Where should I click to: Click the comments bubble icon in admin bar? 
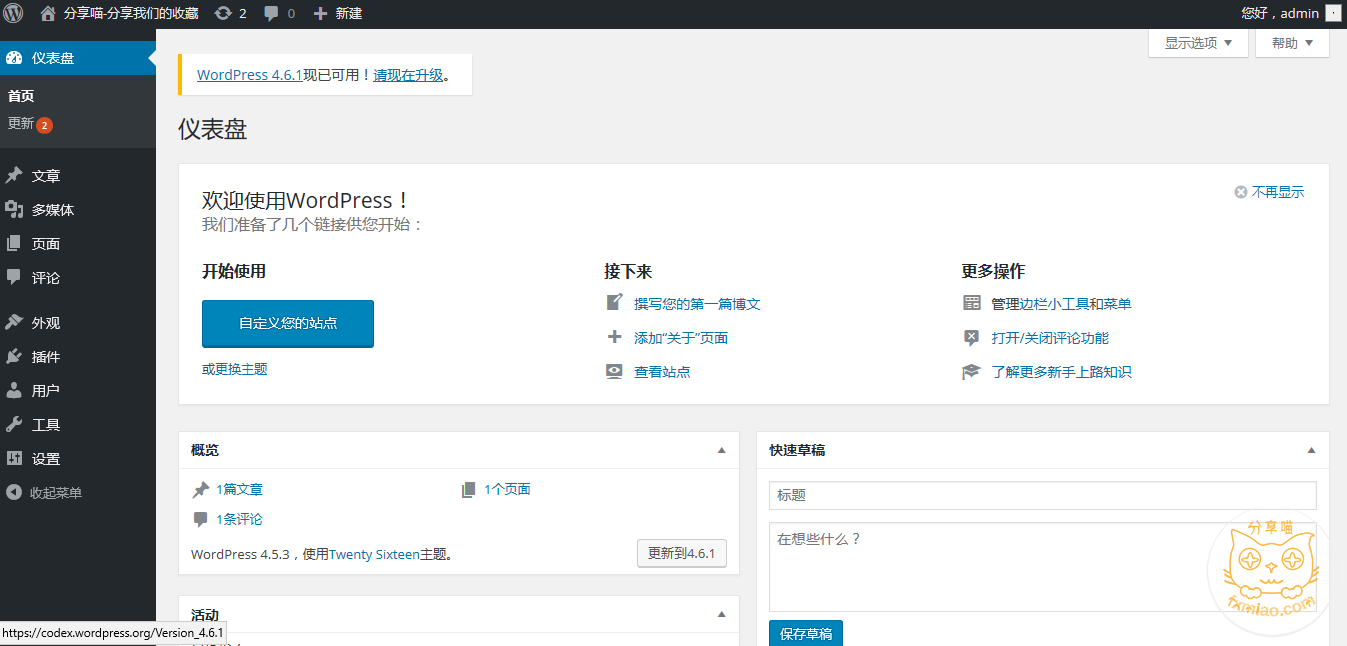point(271,14)
